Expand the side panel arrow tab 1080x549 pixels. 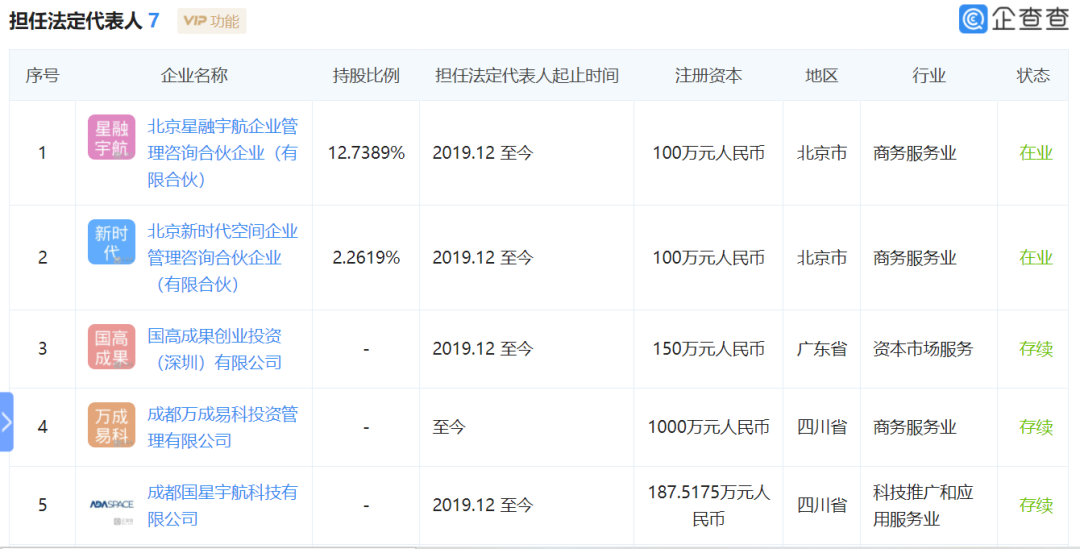pos(6,422)
